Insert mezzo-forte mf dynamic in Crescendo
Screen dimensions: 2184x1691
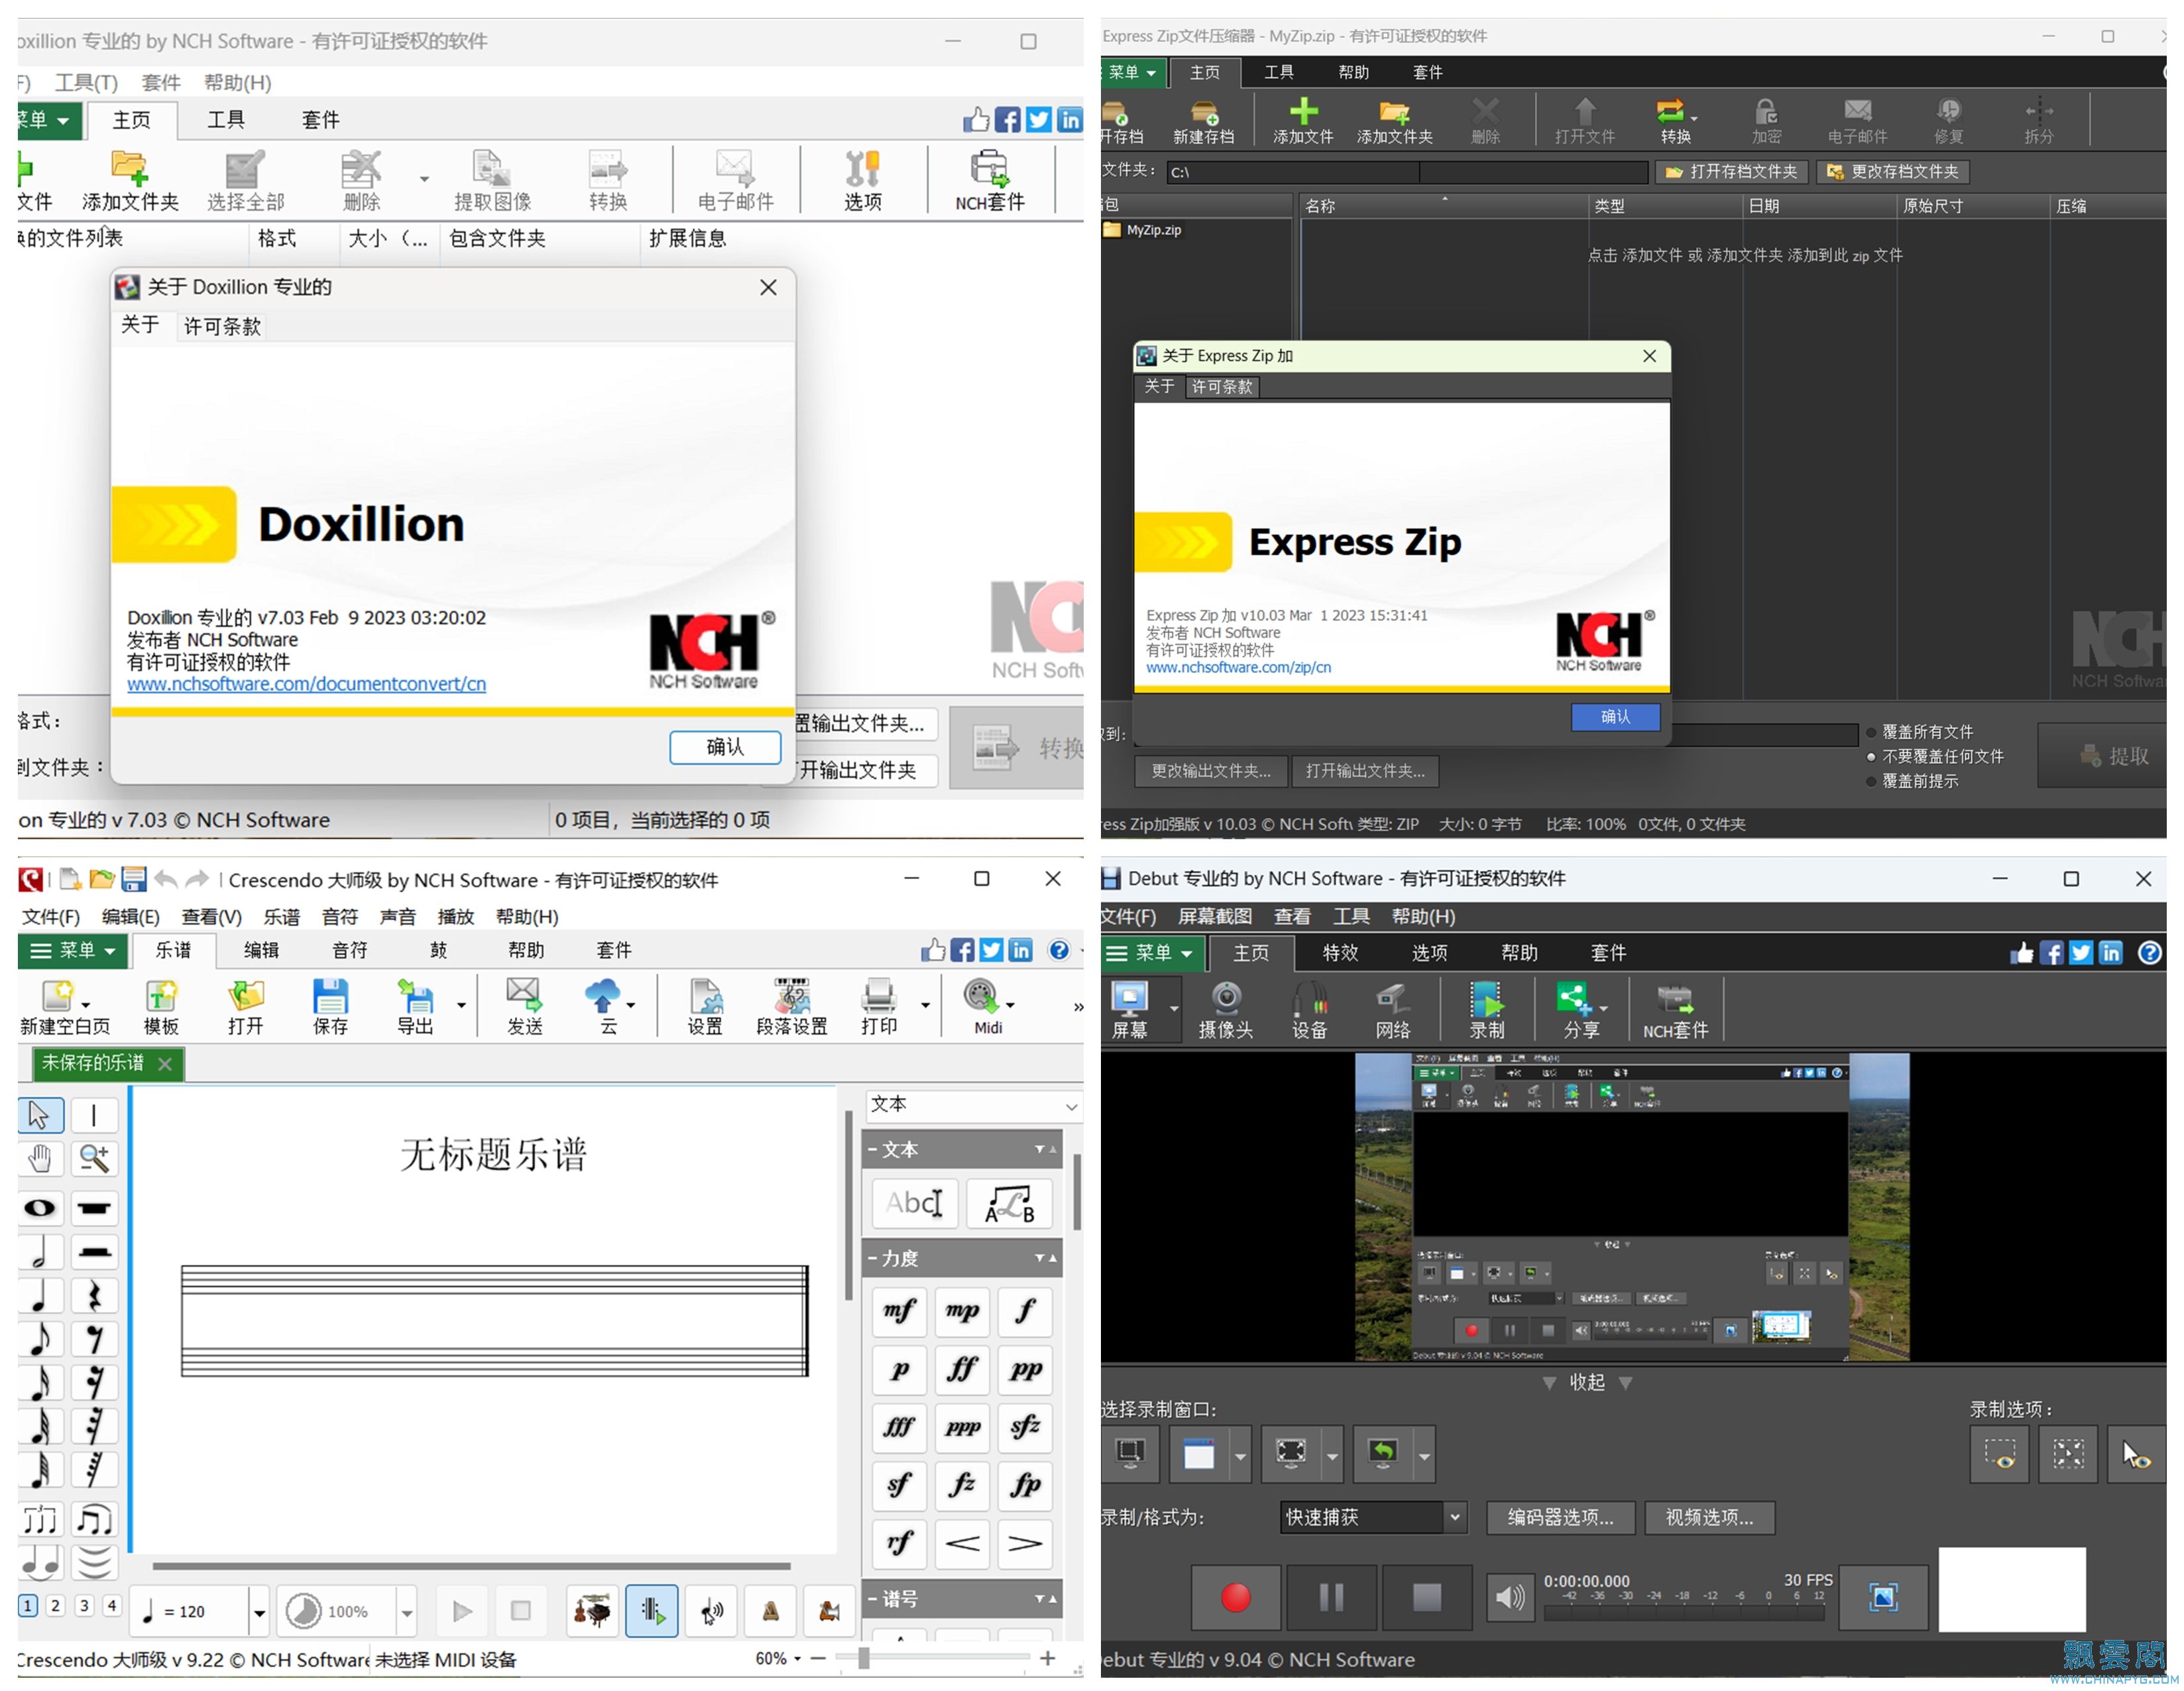pos(899,1310)
